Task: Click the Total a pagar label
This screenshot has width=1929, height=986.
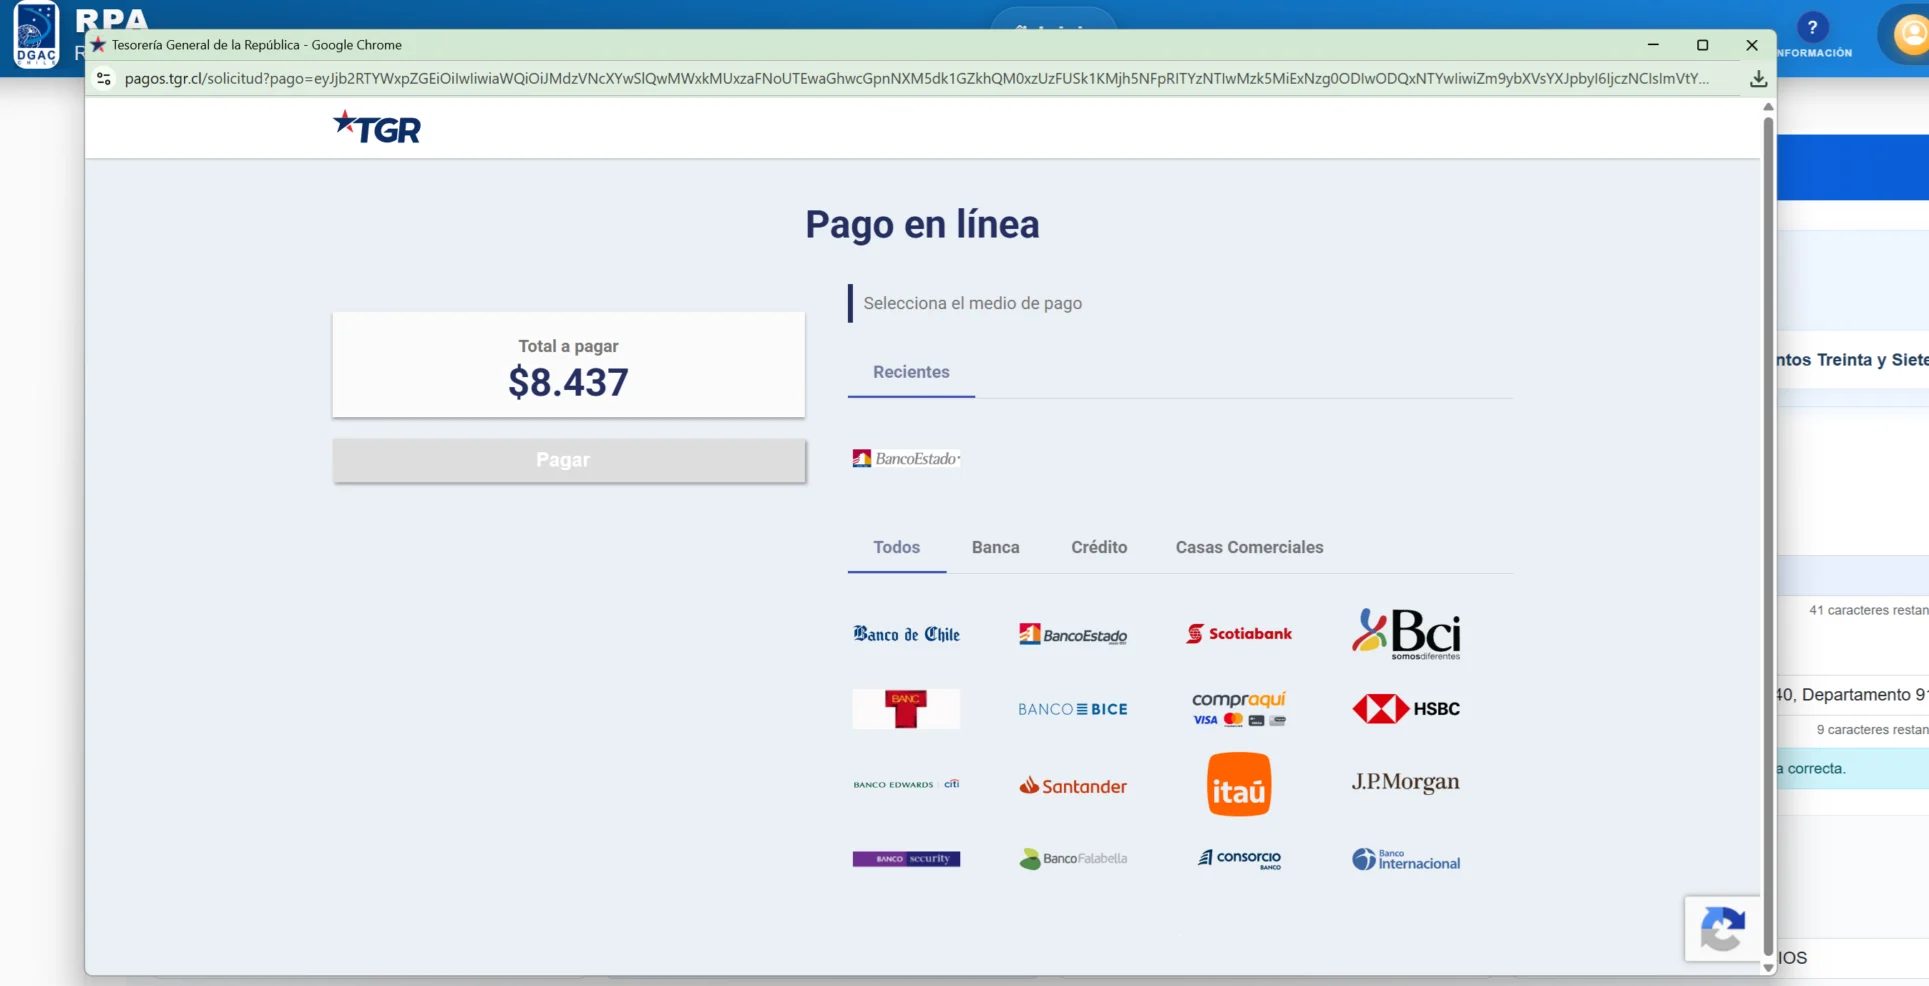Action: 568,346
